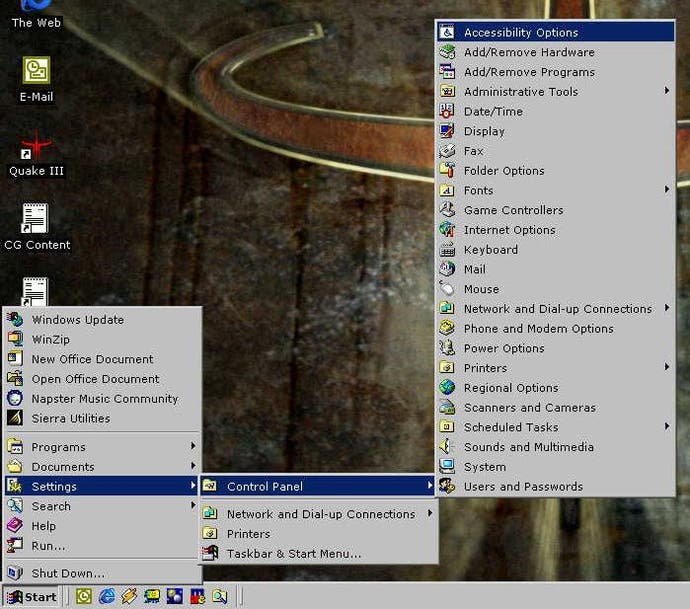
Task: Expand Network and Dial-up Connections in Settings
Action: click(x=319, y=514)
